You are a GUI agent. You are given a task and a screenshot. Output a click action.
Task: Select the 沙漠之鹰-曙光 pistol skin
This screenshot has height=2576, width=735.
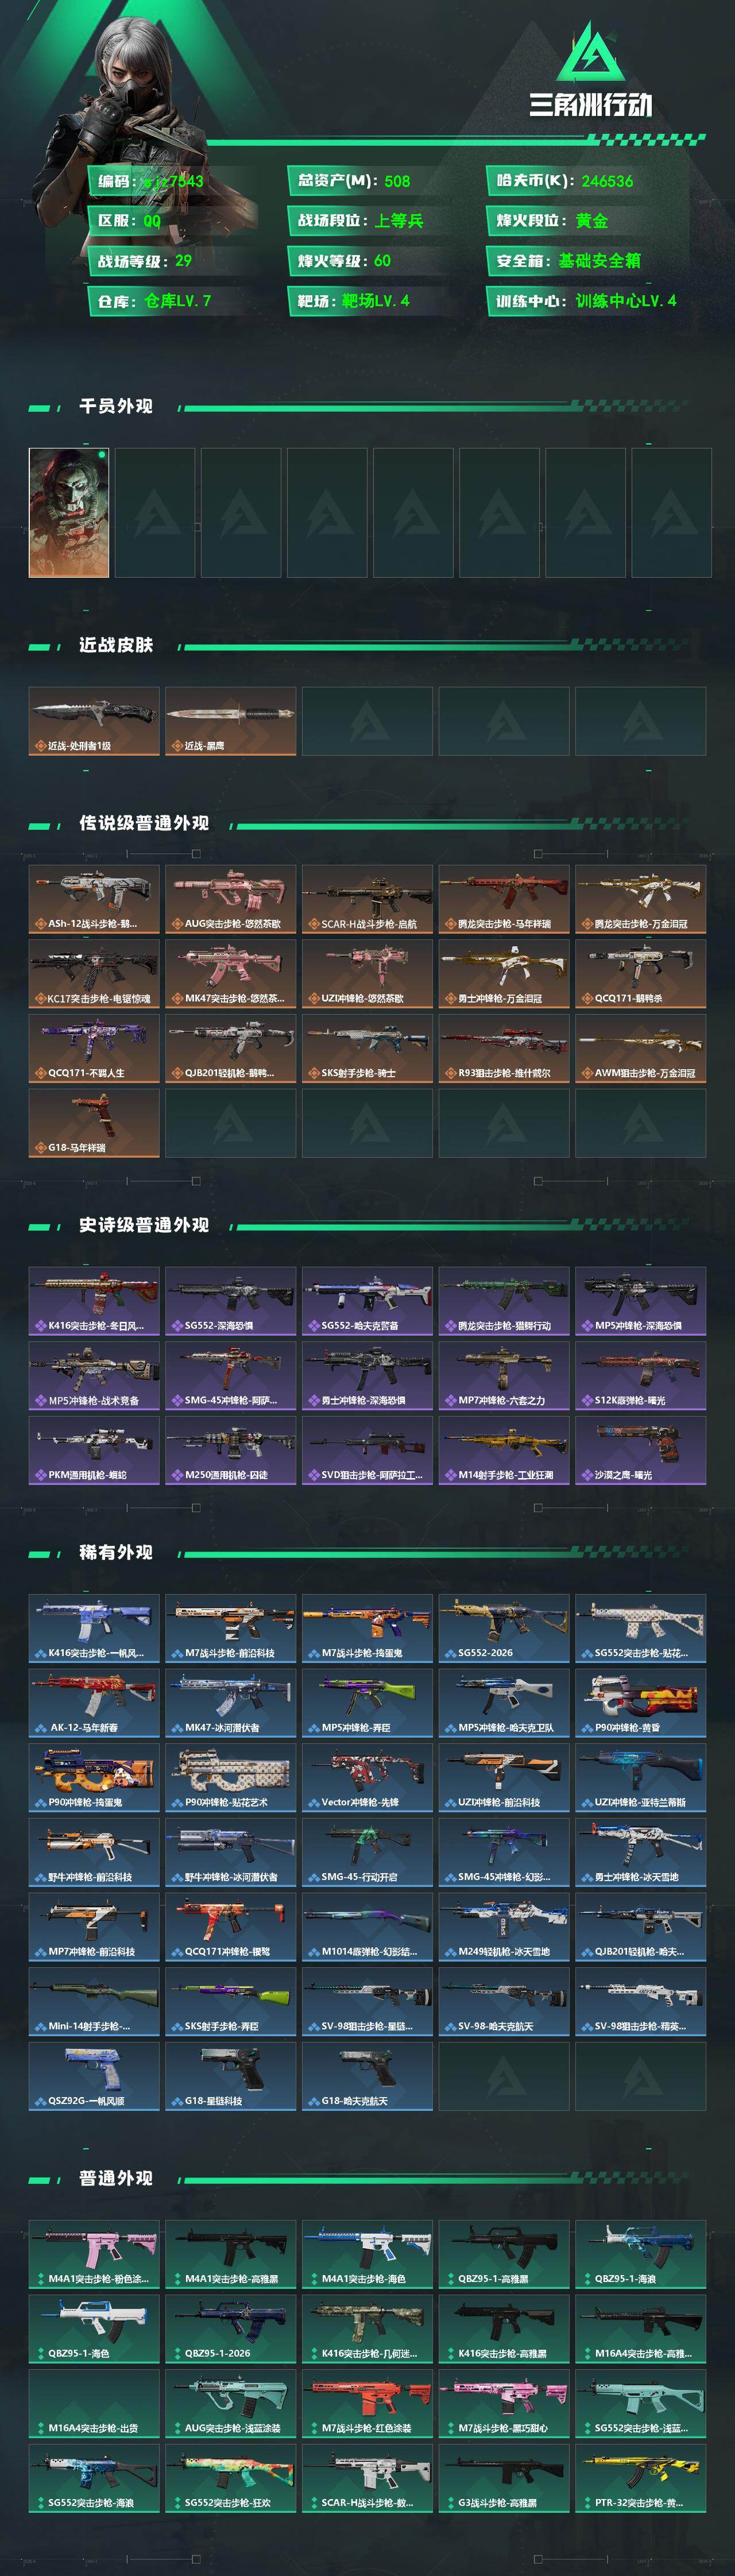coord(641,1450)
